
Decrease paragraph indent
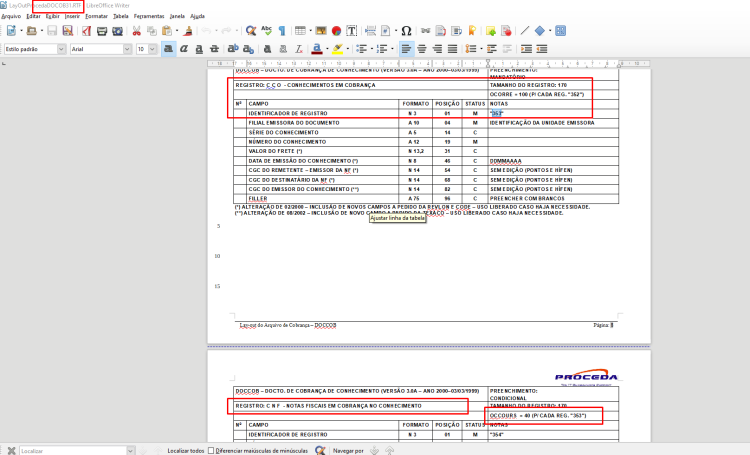541,49
